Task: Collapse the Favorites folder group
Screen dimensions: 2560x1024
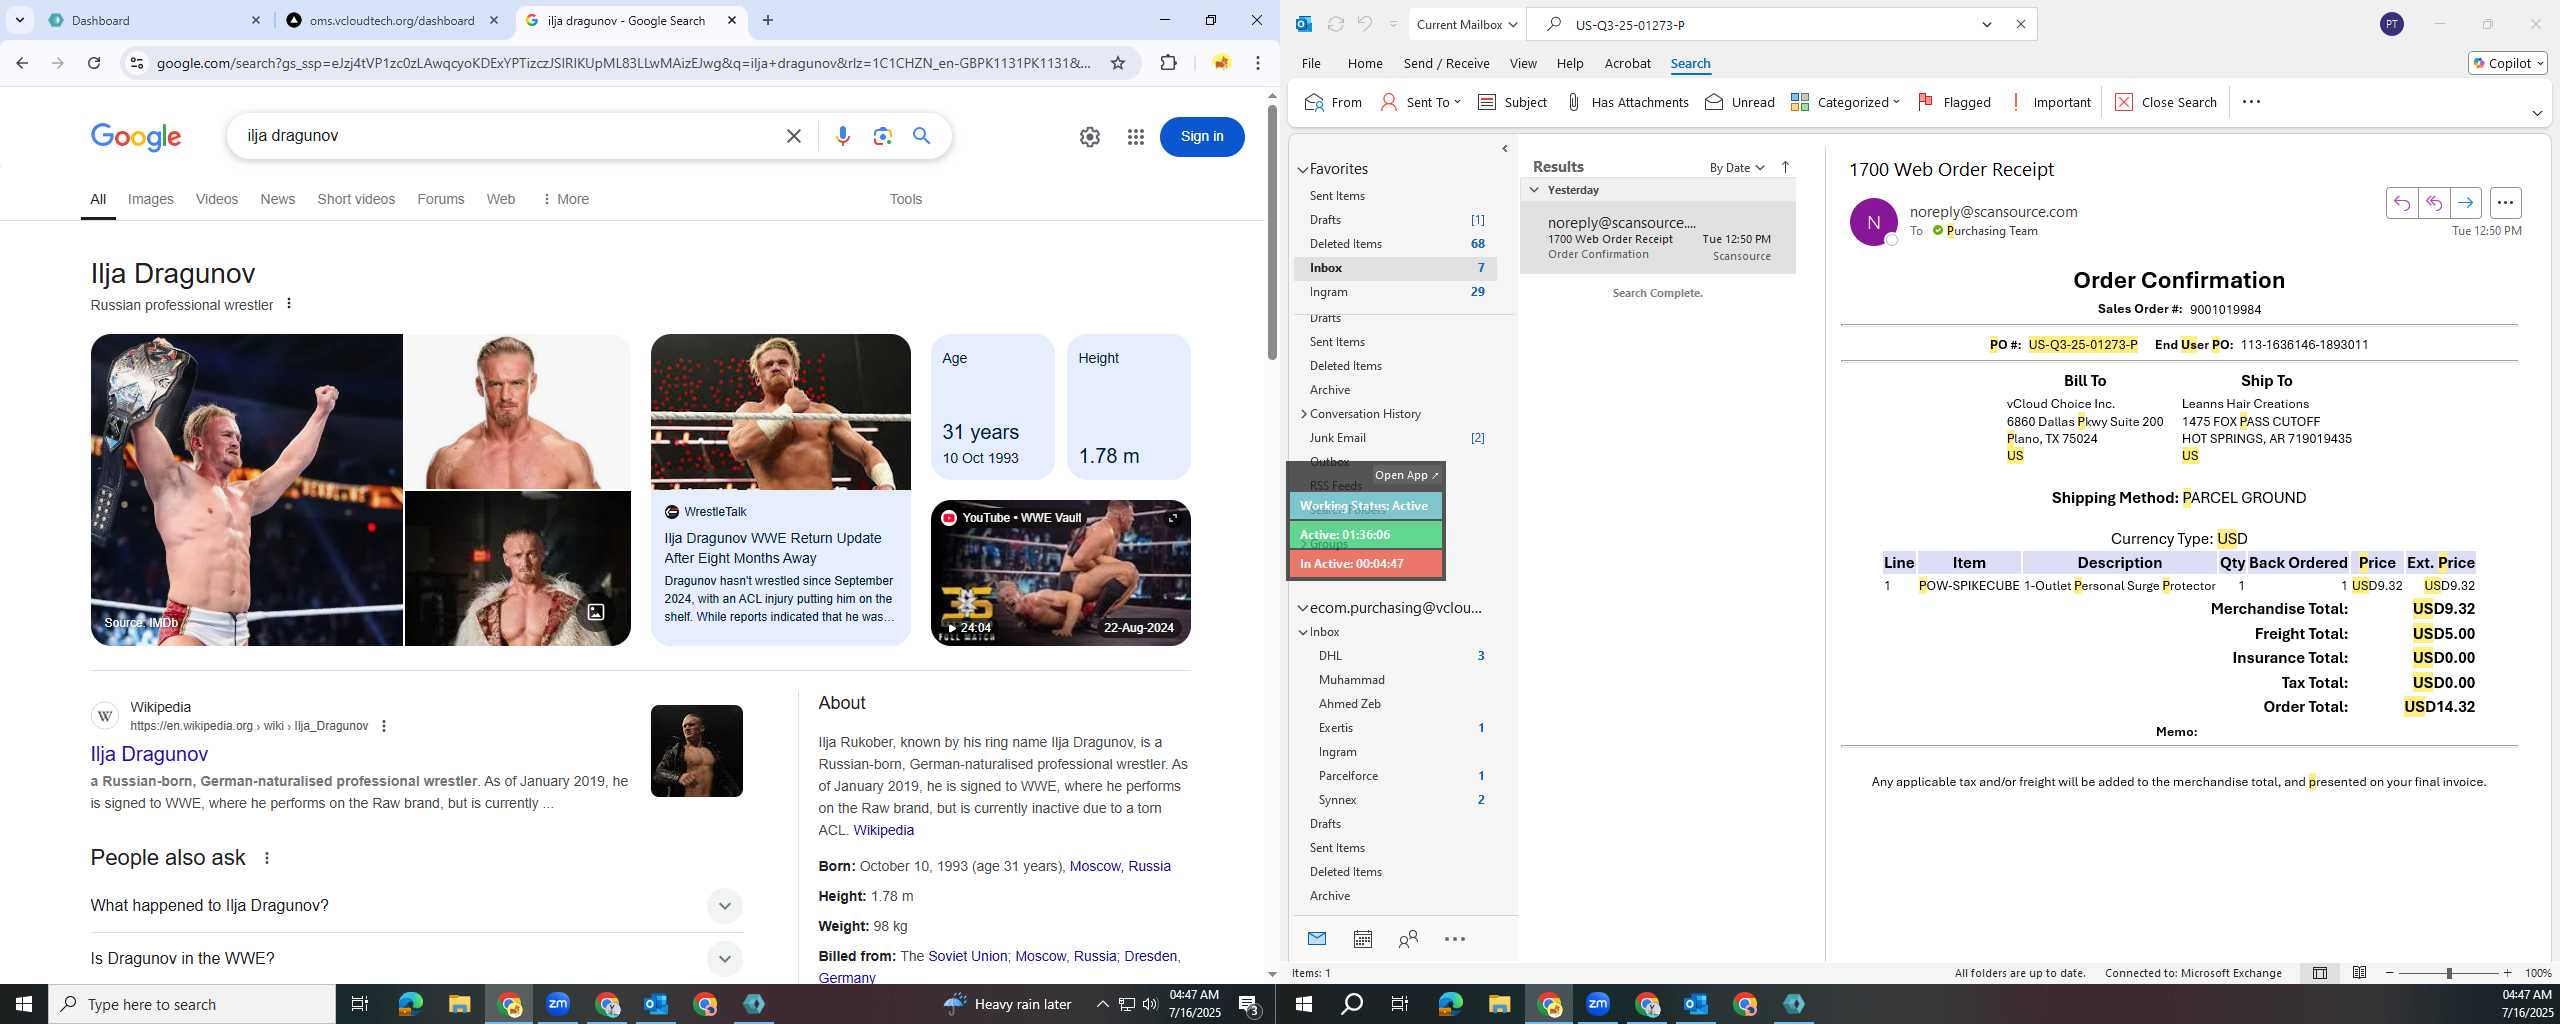Action: point(1303,170)
